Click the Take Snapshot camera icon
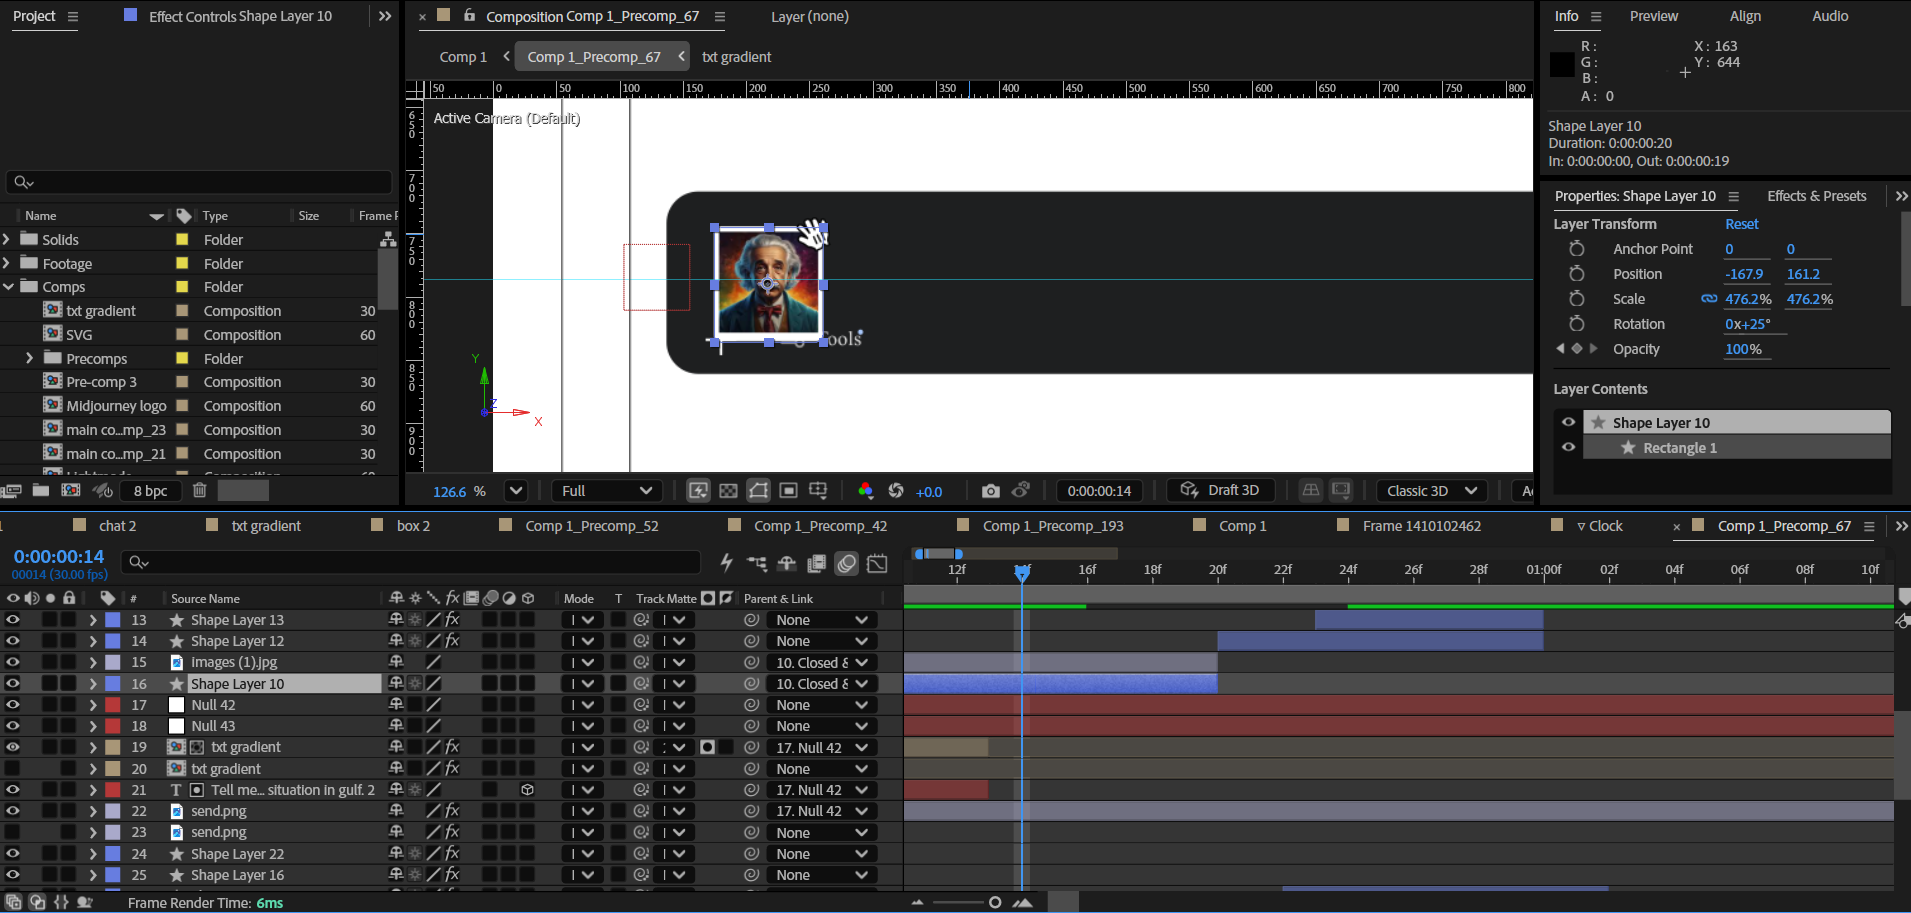The image size is (1911, 913). click(990, 491)
